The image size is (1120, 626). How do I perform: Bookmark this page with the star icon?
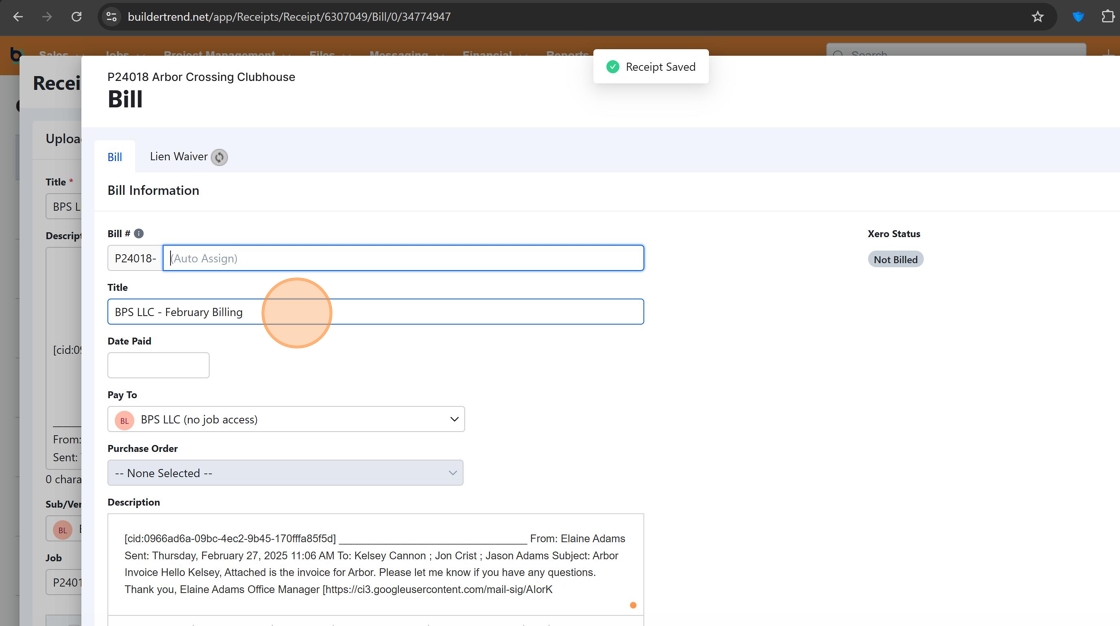(x=1038, y=16)
